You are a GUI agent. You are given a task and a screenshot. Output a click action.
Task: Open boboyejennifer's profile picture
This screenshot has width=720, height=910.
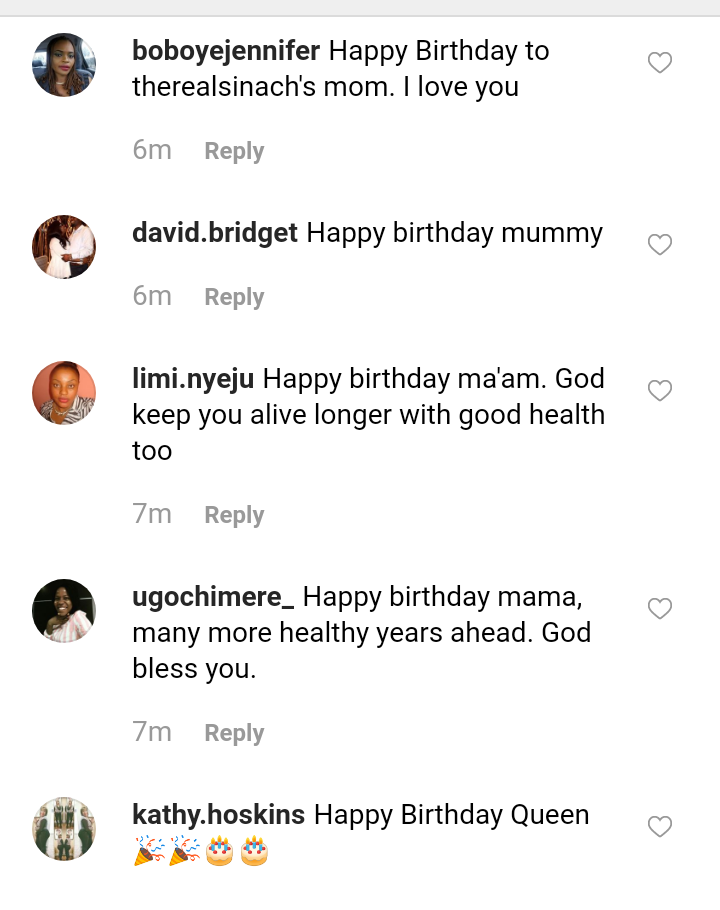[x=64, y=65]
